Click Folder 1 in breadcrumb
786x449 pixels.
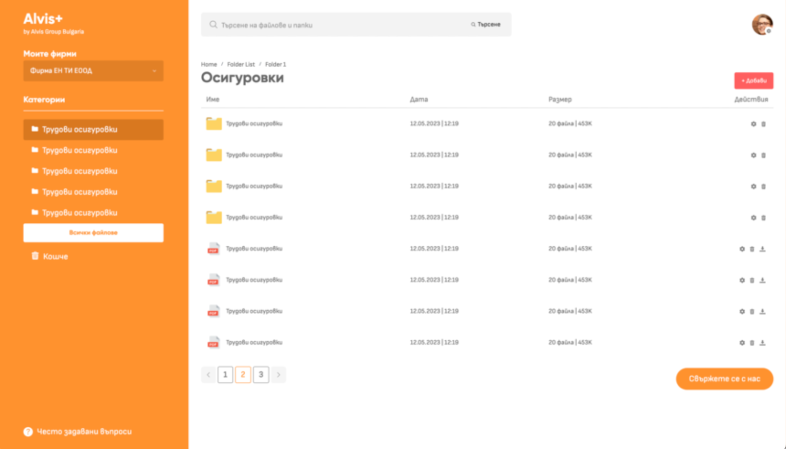[276, 64]
